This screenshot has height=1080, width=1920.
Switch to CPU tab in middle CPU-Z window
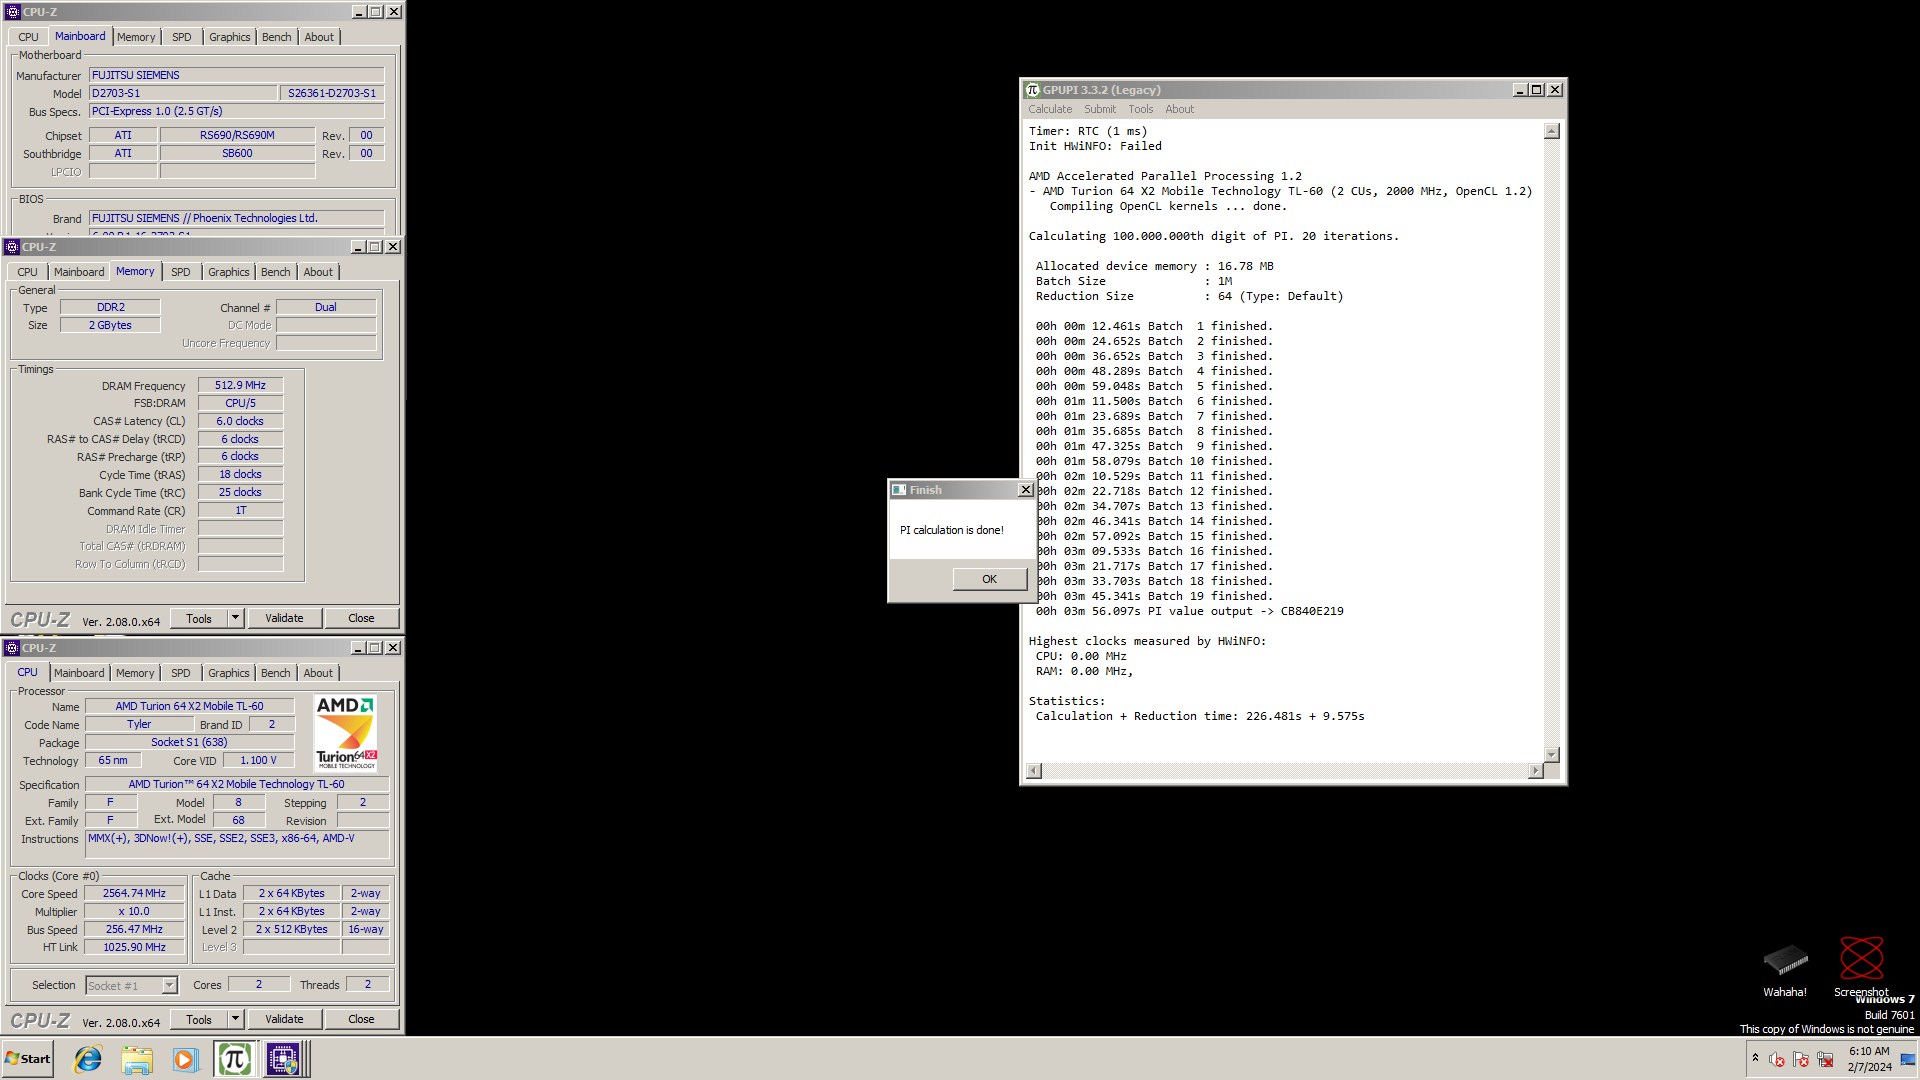(28, 272)
